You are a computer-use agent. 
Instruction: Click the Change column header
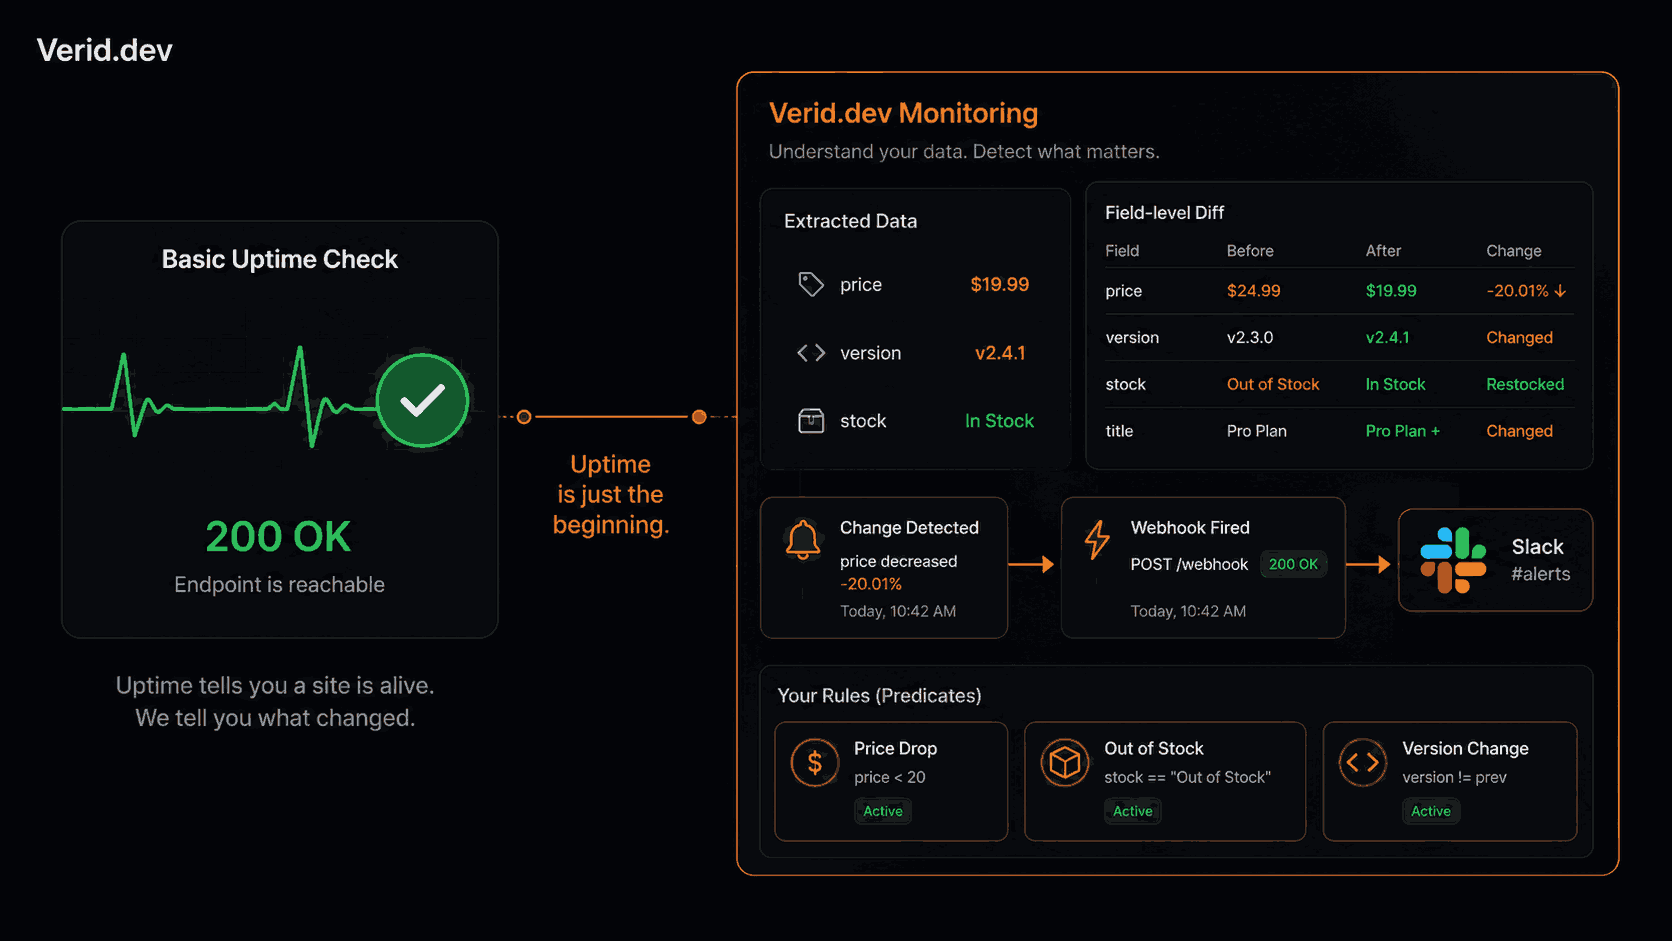coord(1514,251)
